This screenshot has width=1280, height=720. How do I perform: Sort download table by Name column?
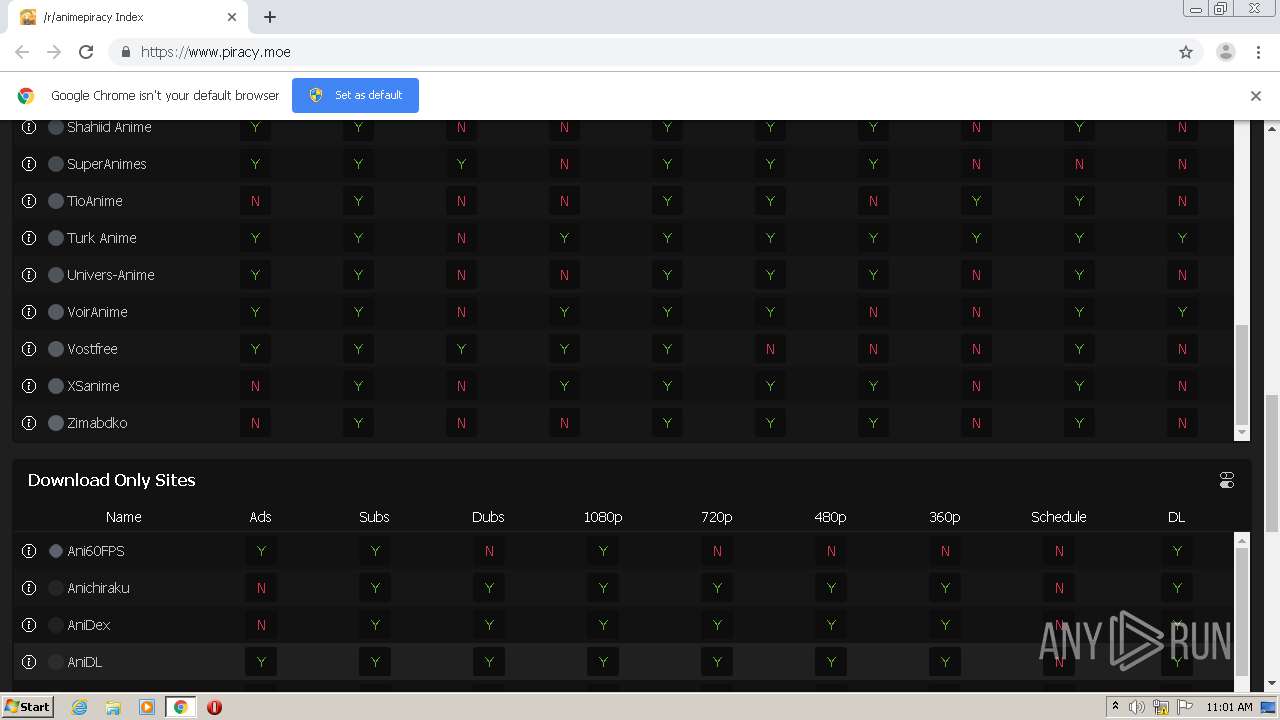[x=124, y=517]
